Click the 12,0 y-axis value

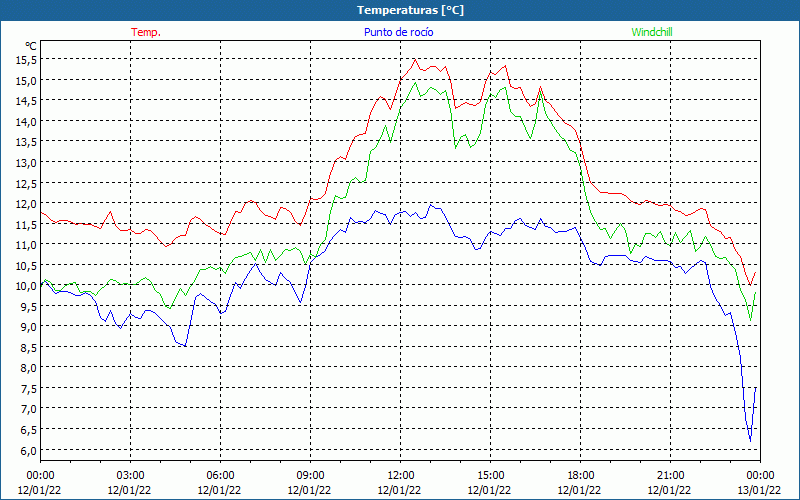coord(28,203)
